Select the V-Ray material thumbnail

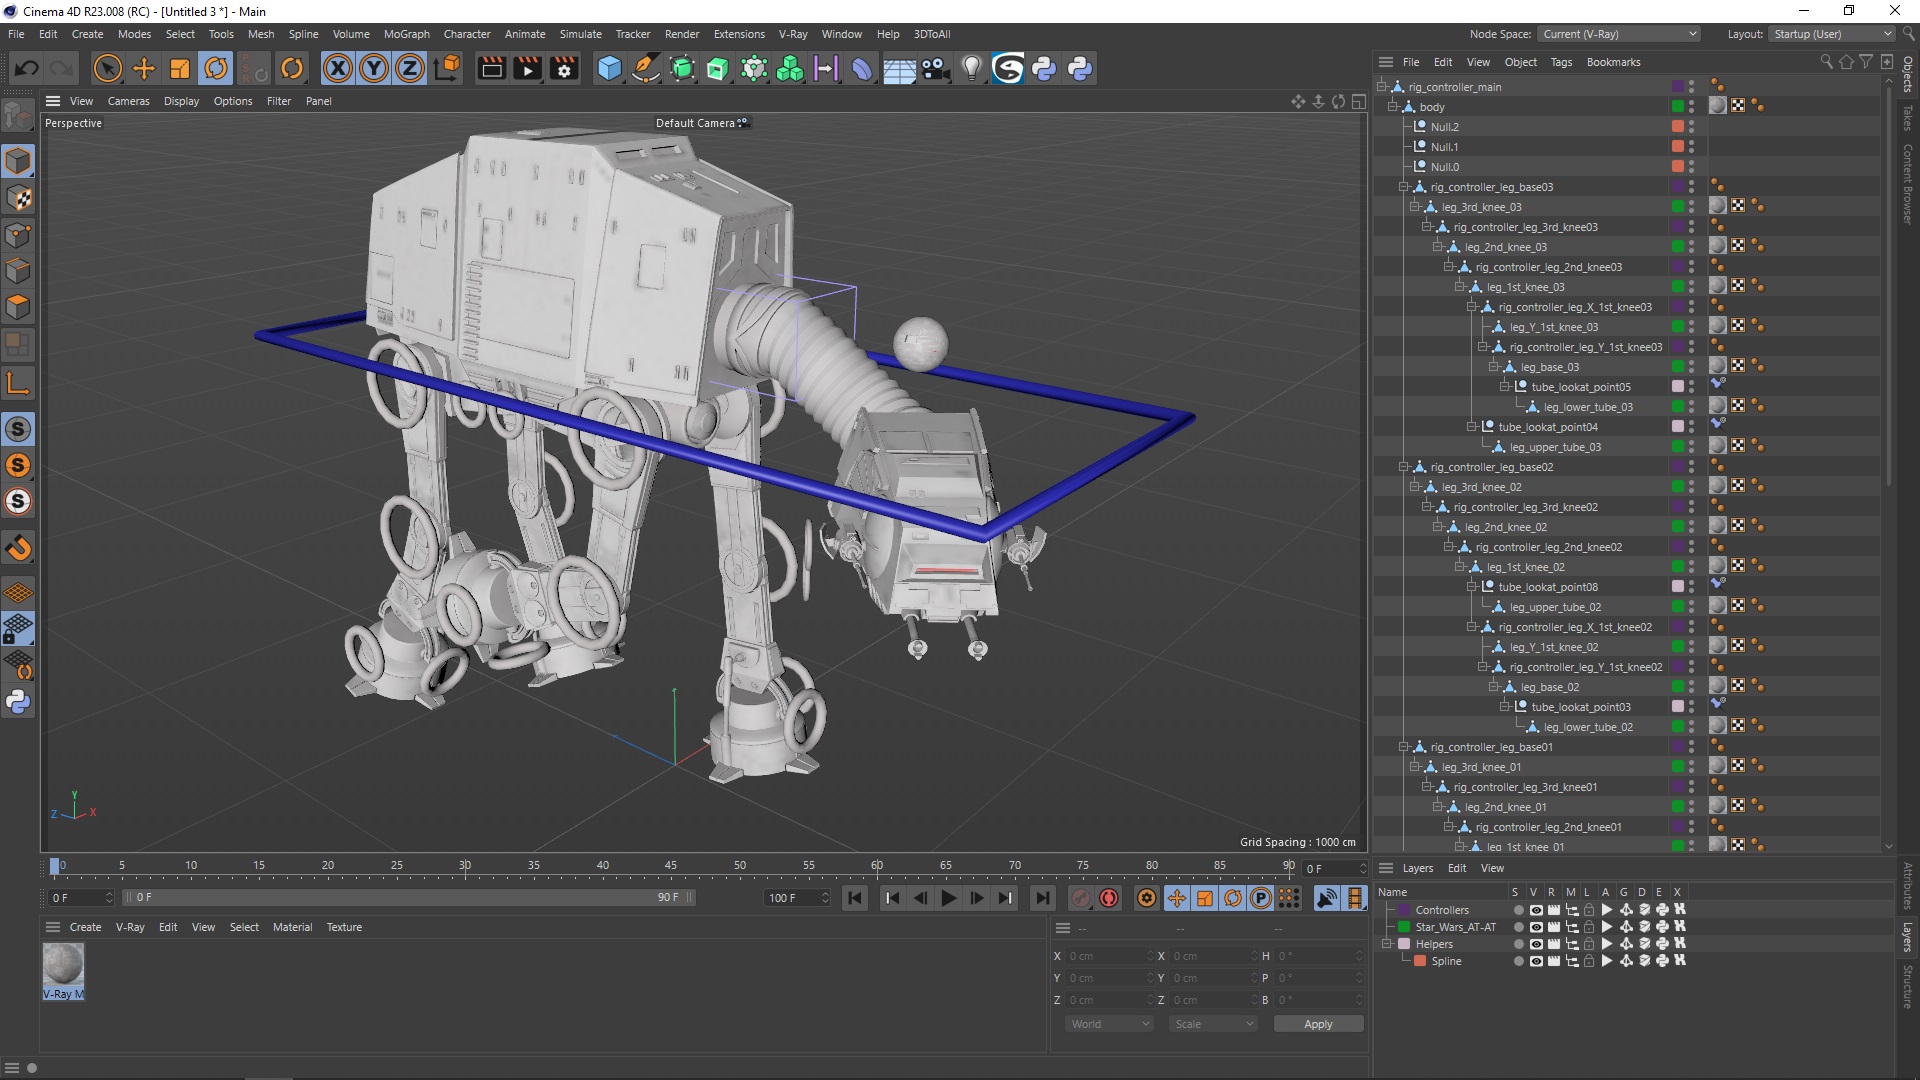click(x=63, y=965)
